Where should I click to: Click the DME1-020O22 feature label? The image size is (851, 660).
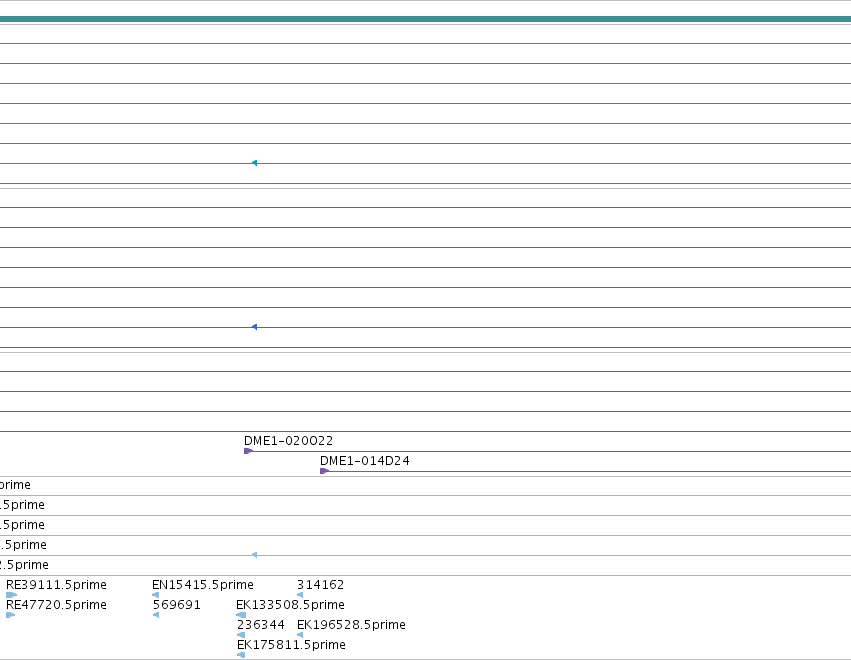point(288,441)
